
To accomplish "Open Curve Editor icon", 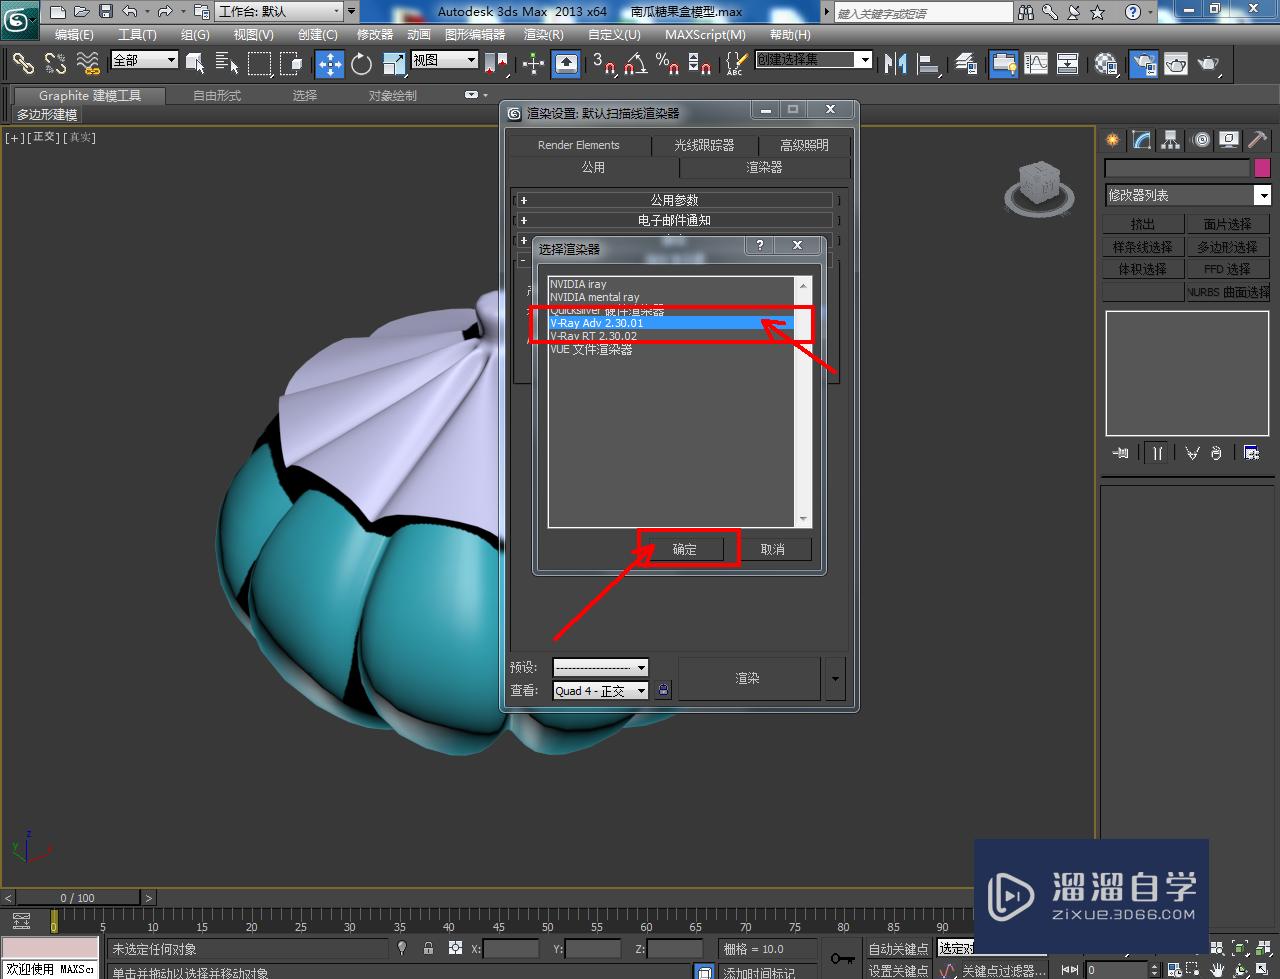I will tap(1035, 64).
